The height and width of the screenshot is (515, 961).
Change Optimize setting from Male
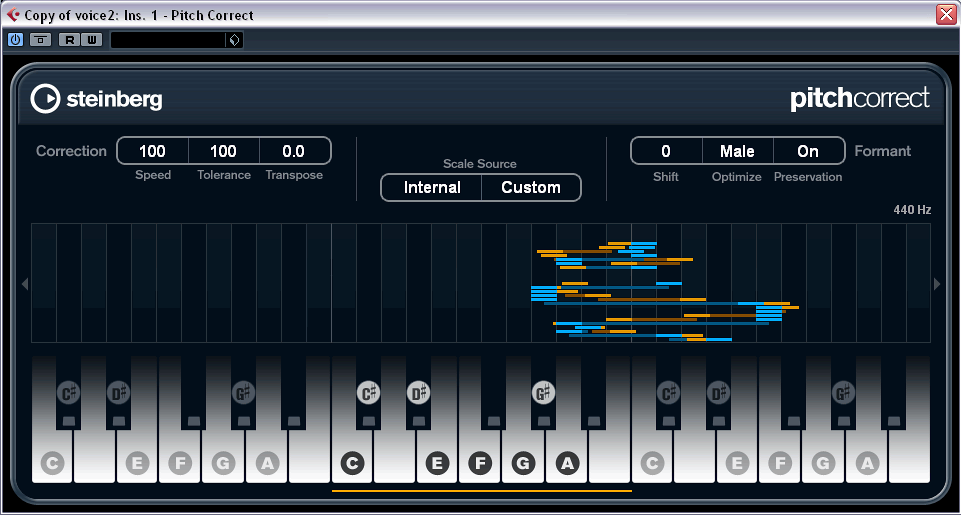(737, 151)
